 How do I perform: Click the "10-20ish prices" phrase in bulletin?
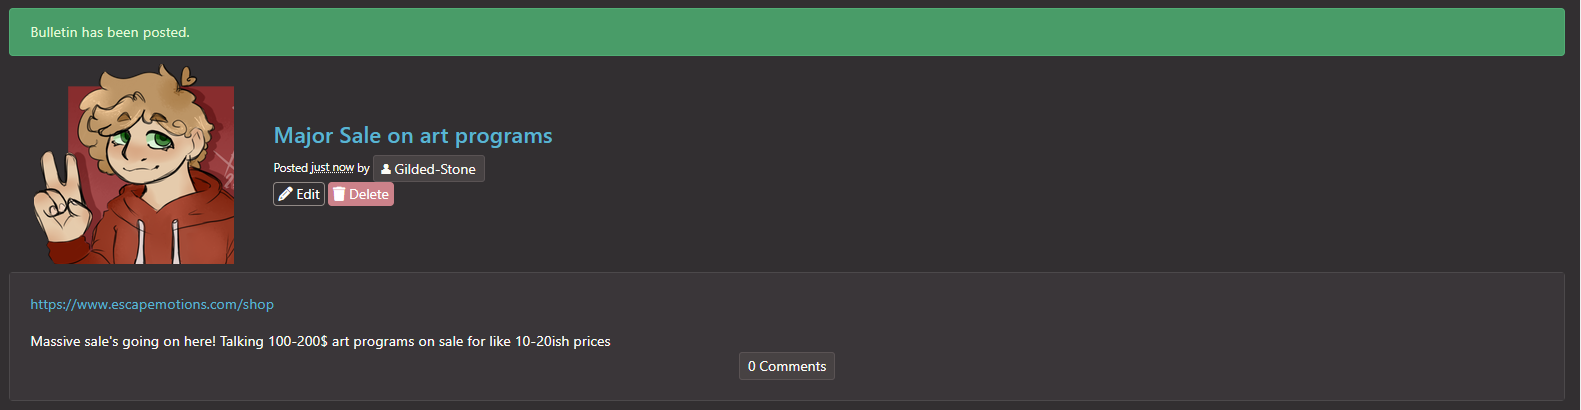[563, 341]
